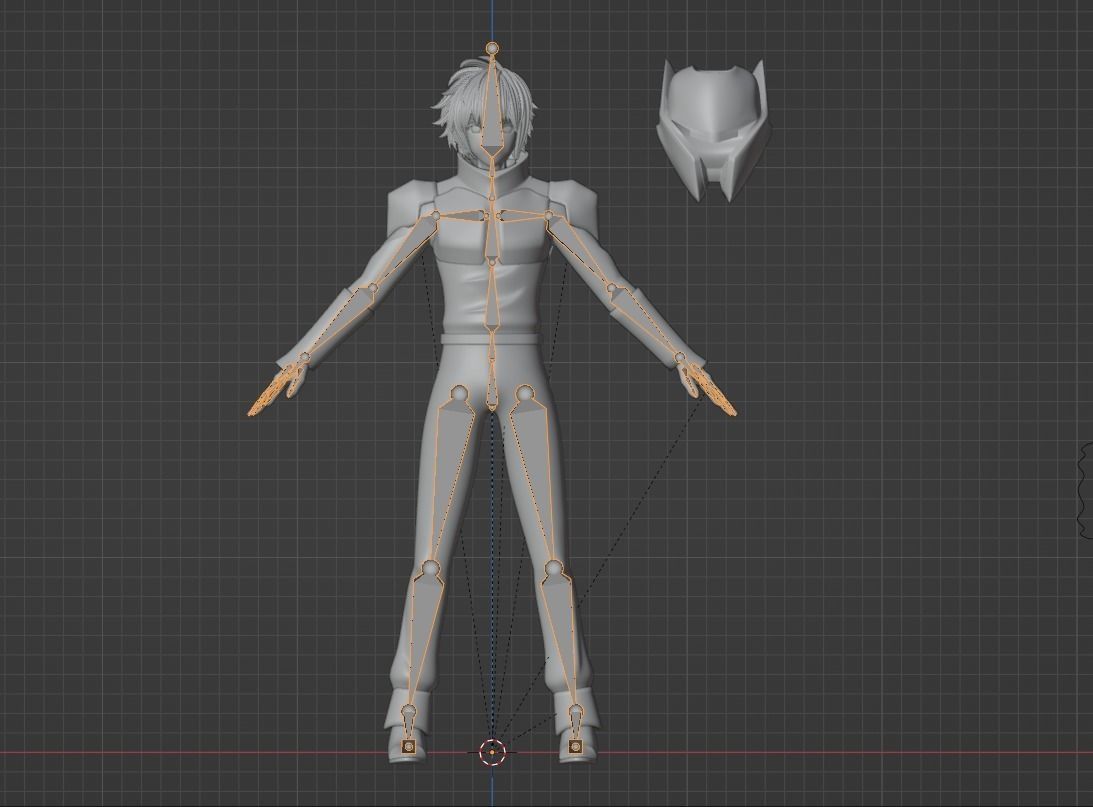The image size is (1093, 807).
Task: Select the shoulder armor plate on the screen-left side
Action: pyautogui.click(x=410, y=206)
